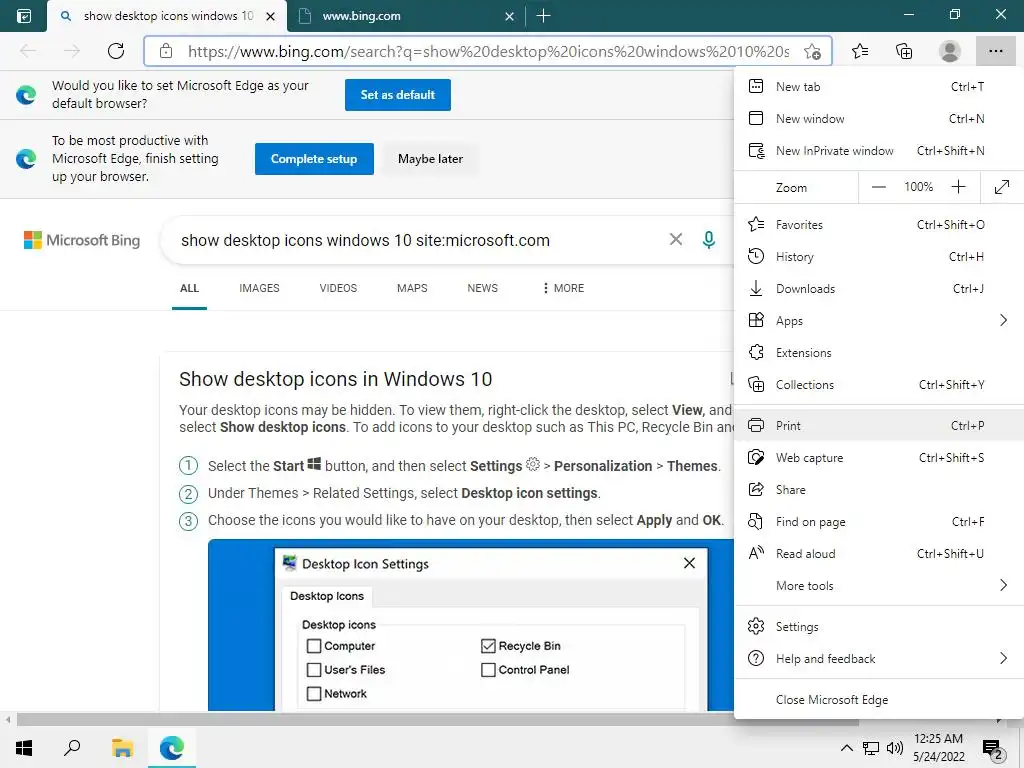Viewport: 1024px width, 768px height.
Task: Open History from the menu
Action: (x=879, y=257)
